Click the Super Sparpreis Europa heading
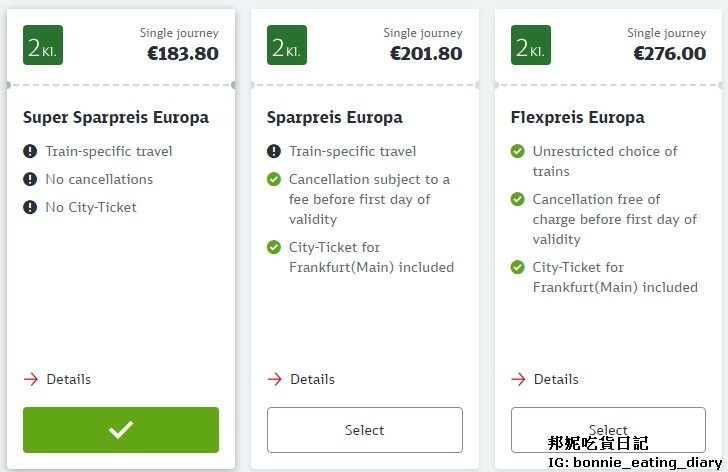Screen dimensions: 728x472 [x=116, y=117]
